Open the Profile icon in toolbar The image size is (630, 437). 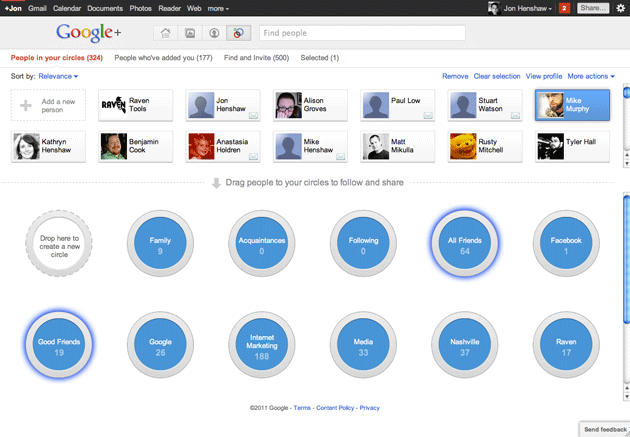pos(214,33)
